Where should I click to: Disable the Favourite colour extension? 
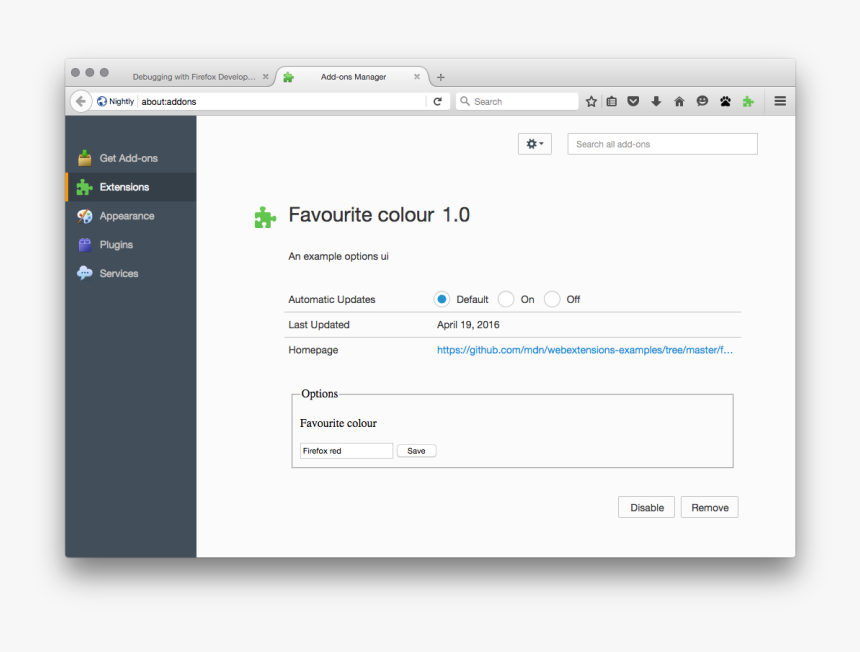pos(647,507)
